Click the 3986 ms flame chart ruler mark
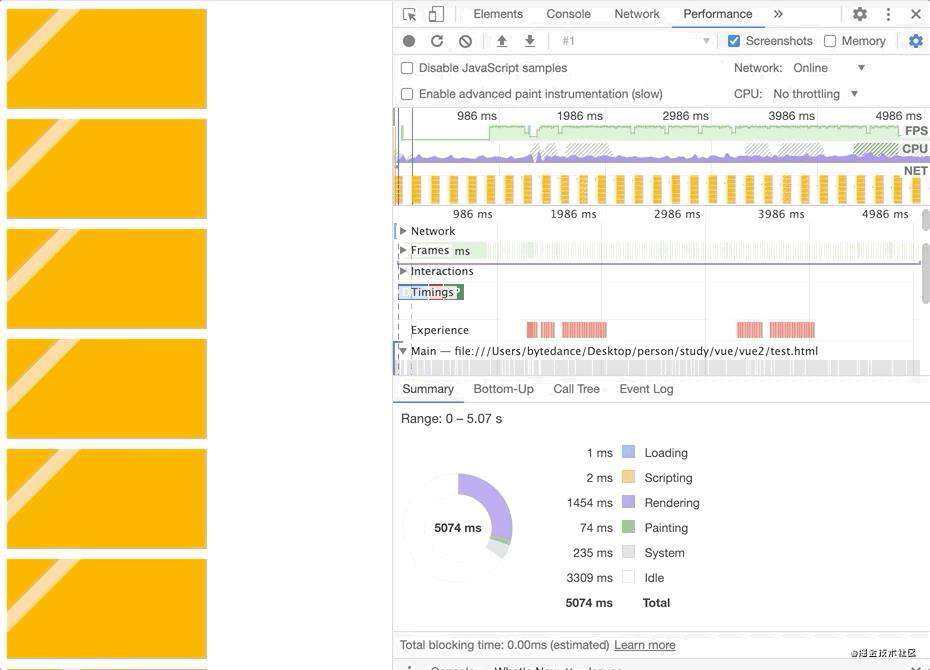 781,214
